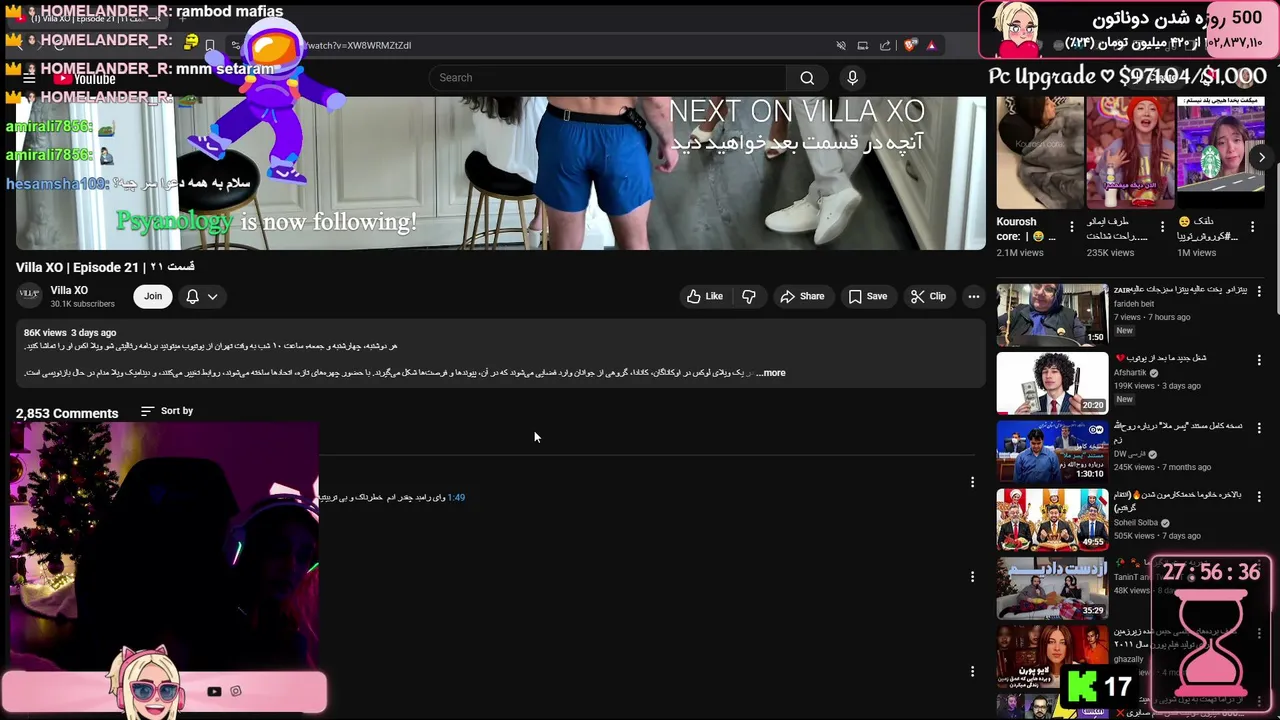Click the 'Villa XO | Episode 21' video title
Screen dimensions: 1280x720
click(x=105, y=267)
